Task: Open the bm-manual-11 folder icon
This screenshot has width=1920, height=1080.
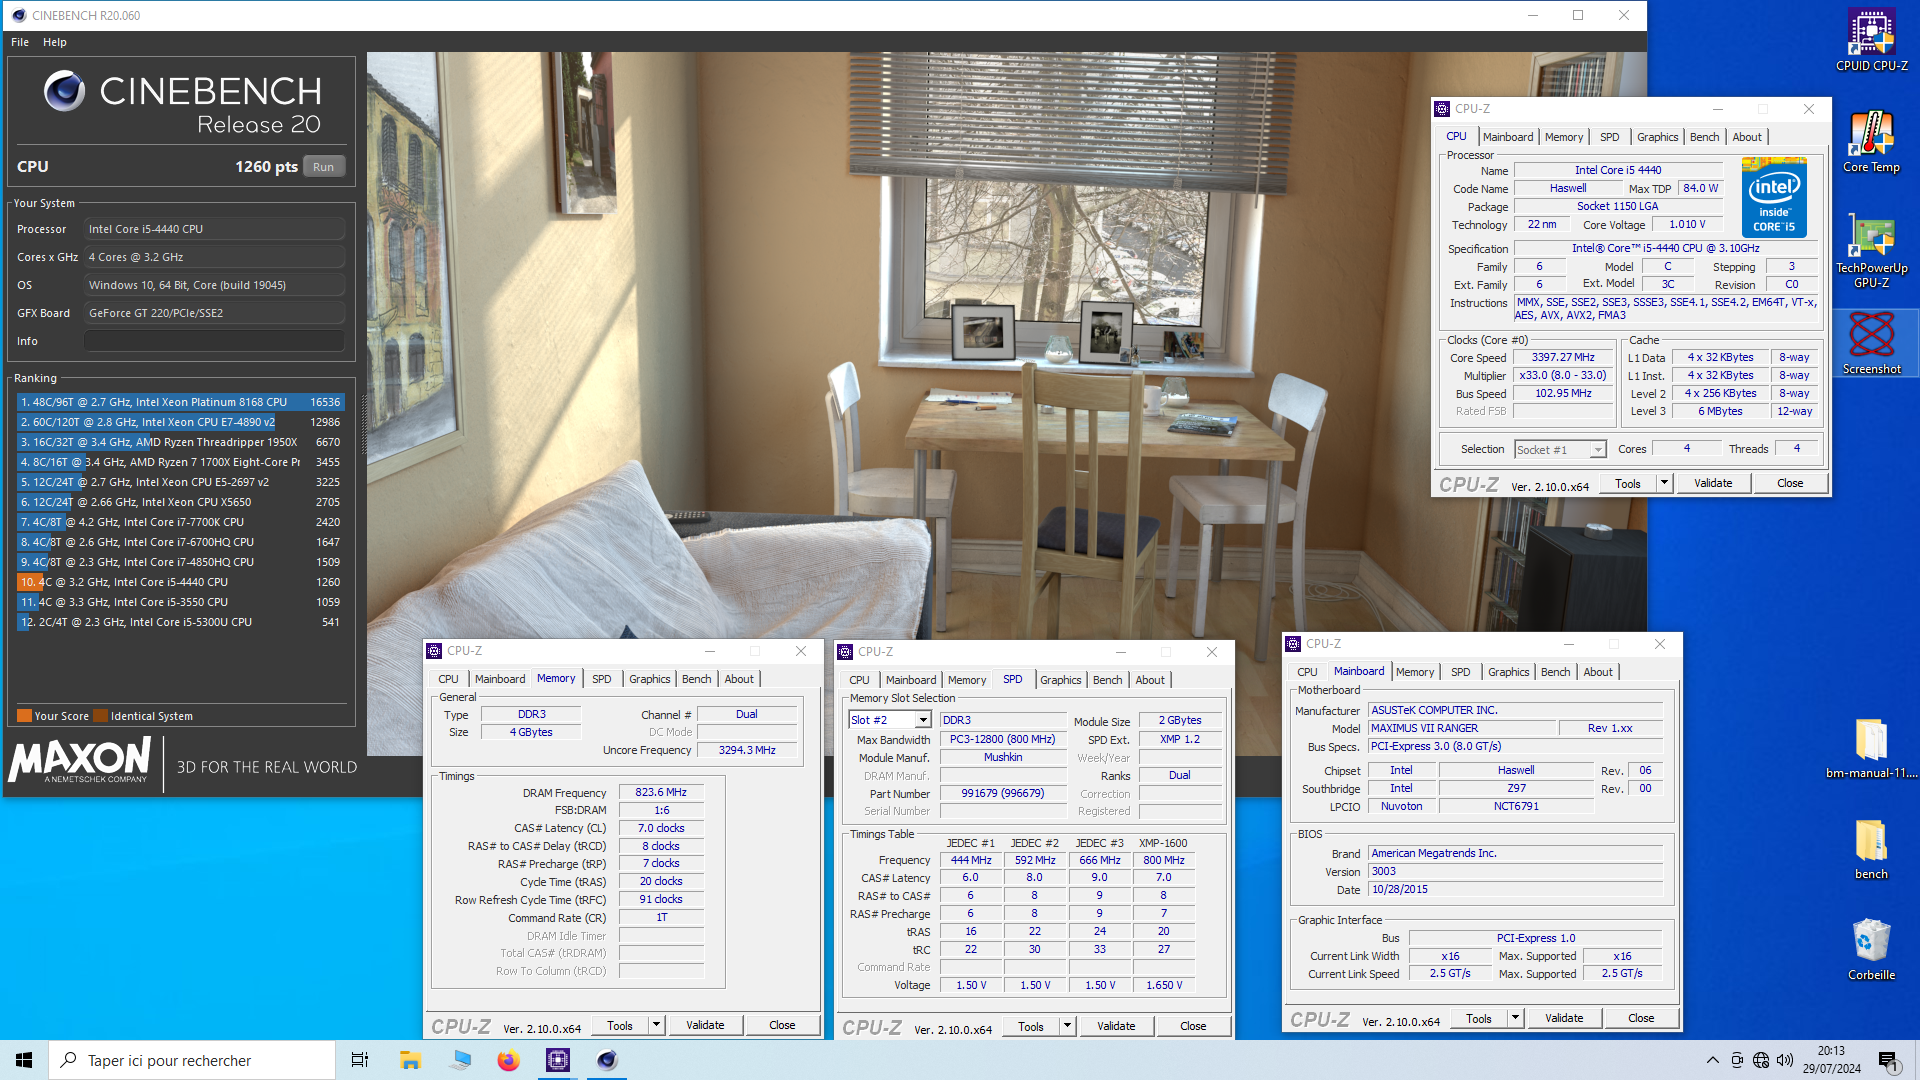Action: click(1871, 748)
